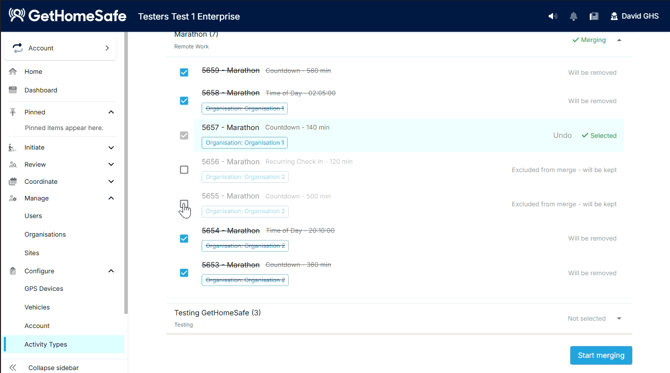
Task: Check the 5655 - Marathon checkbox
Action: pos(184,204)
